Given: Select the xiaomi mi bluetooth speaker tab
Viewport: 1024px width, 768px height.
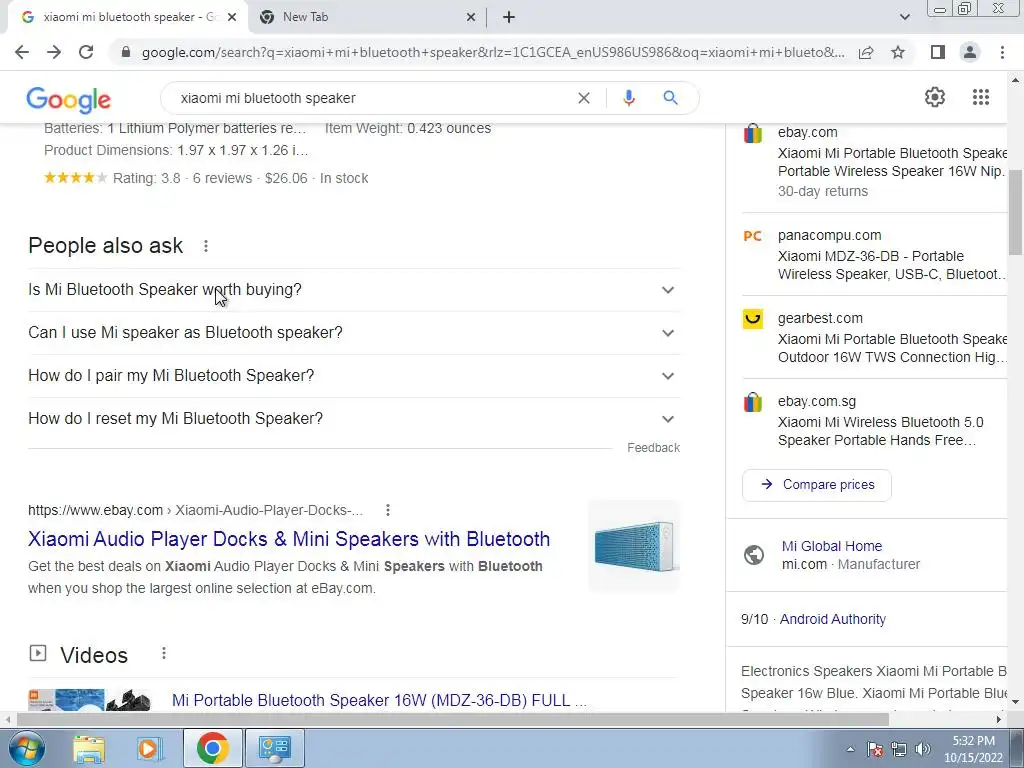Looking at the screenshot, I should (x=127, y=18).
